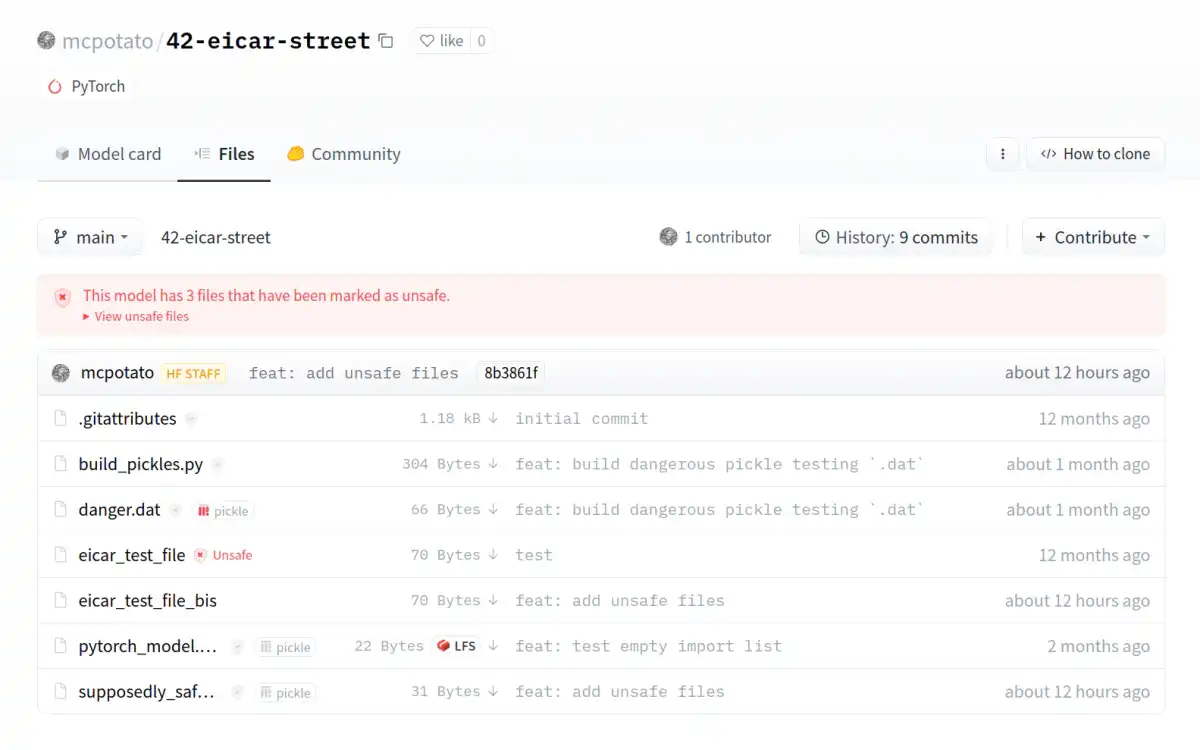Open eicar_test_file_bis commit message link
Image resolution: width=1200 pixels, height=750 pixels.
pos(619,600)
